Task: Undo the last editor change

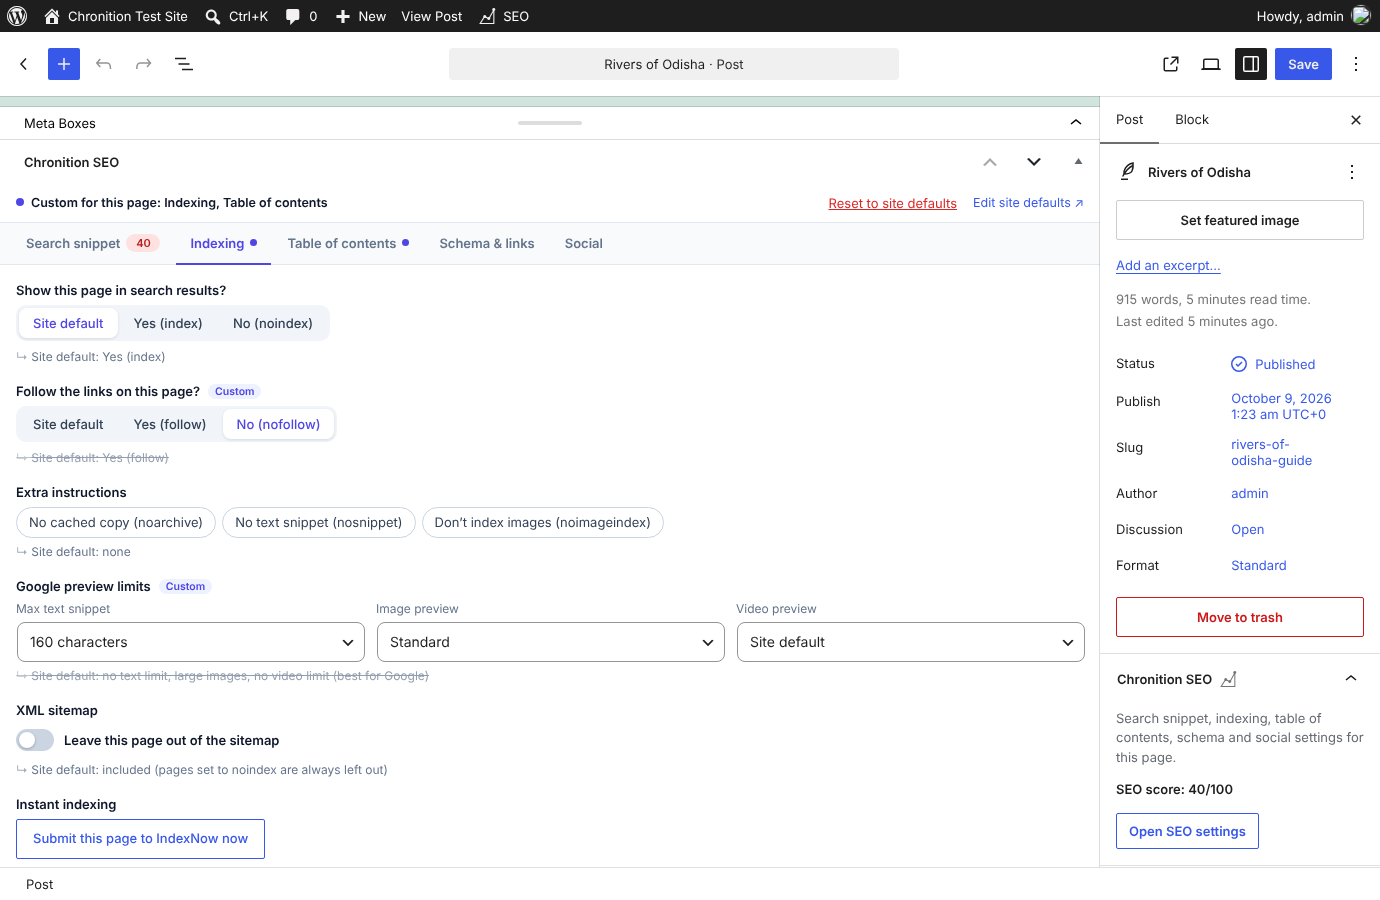Action: 104,64
